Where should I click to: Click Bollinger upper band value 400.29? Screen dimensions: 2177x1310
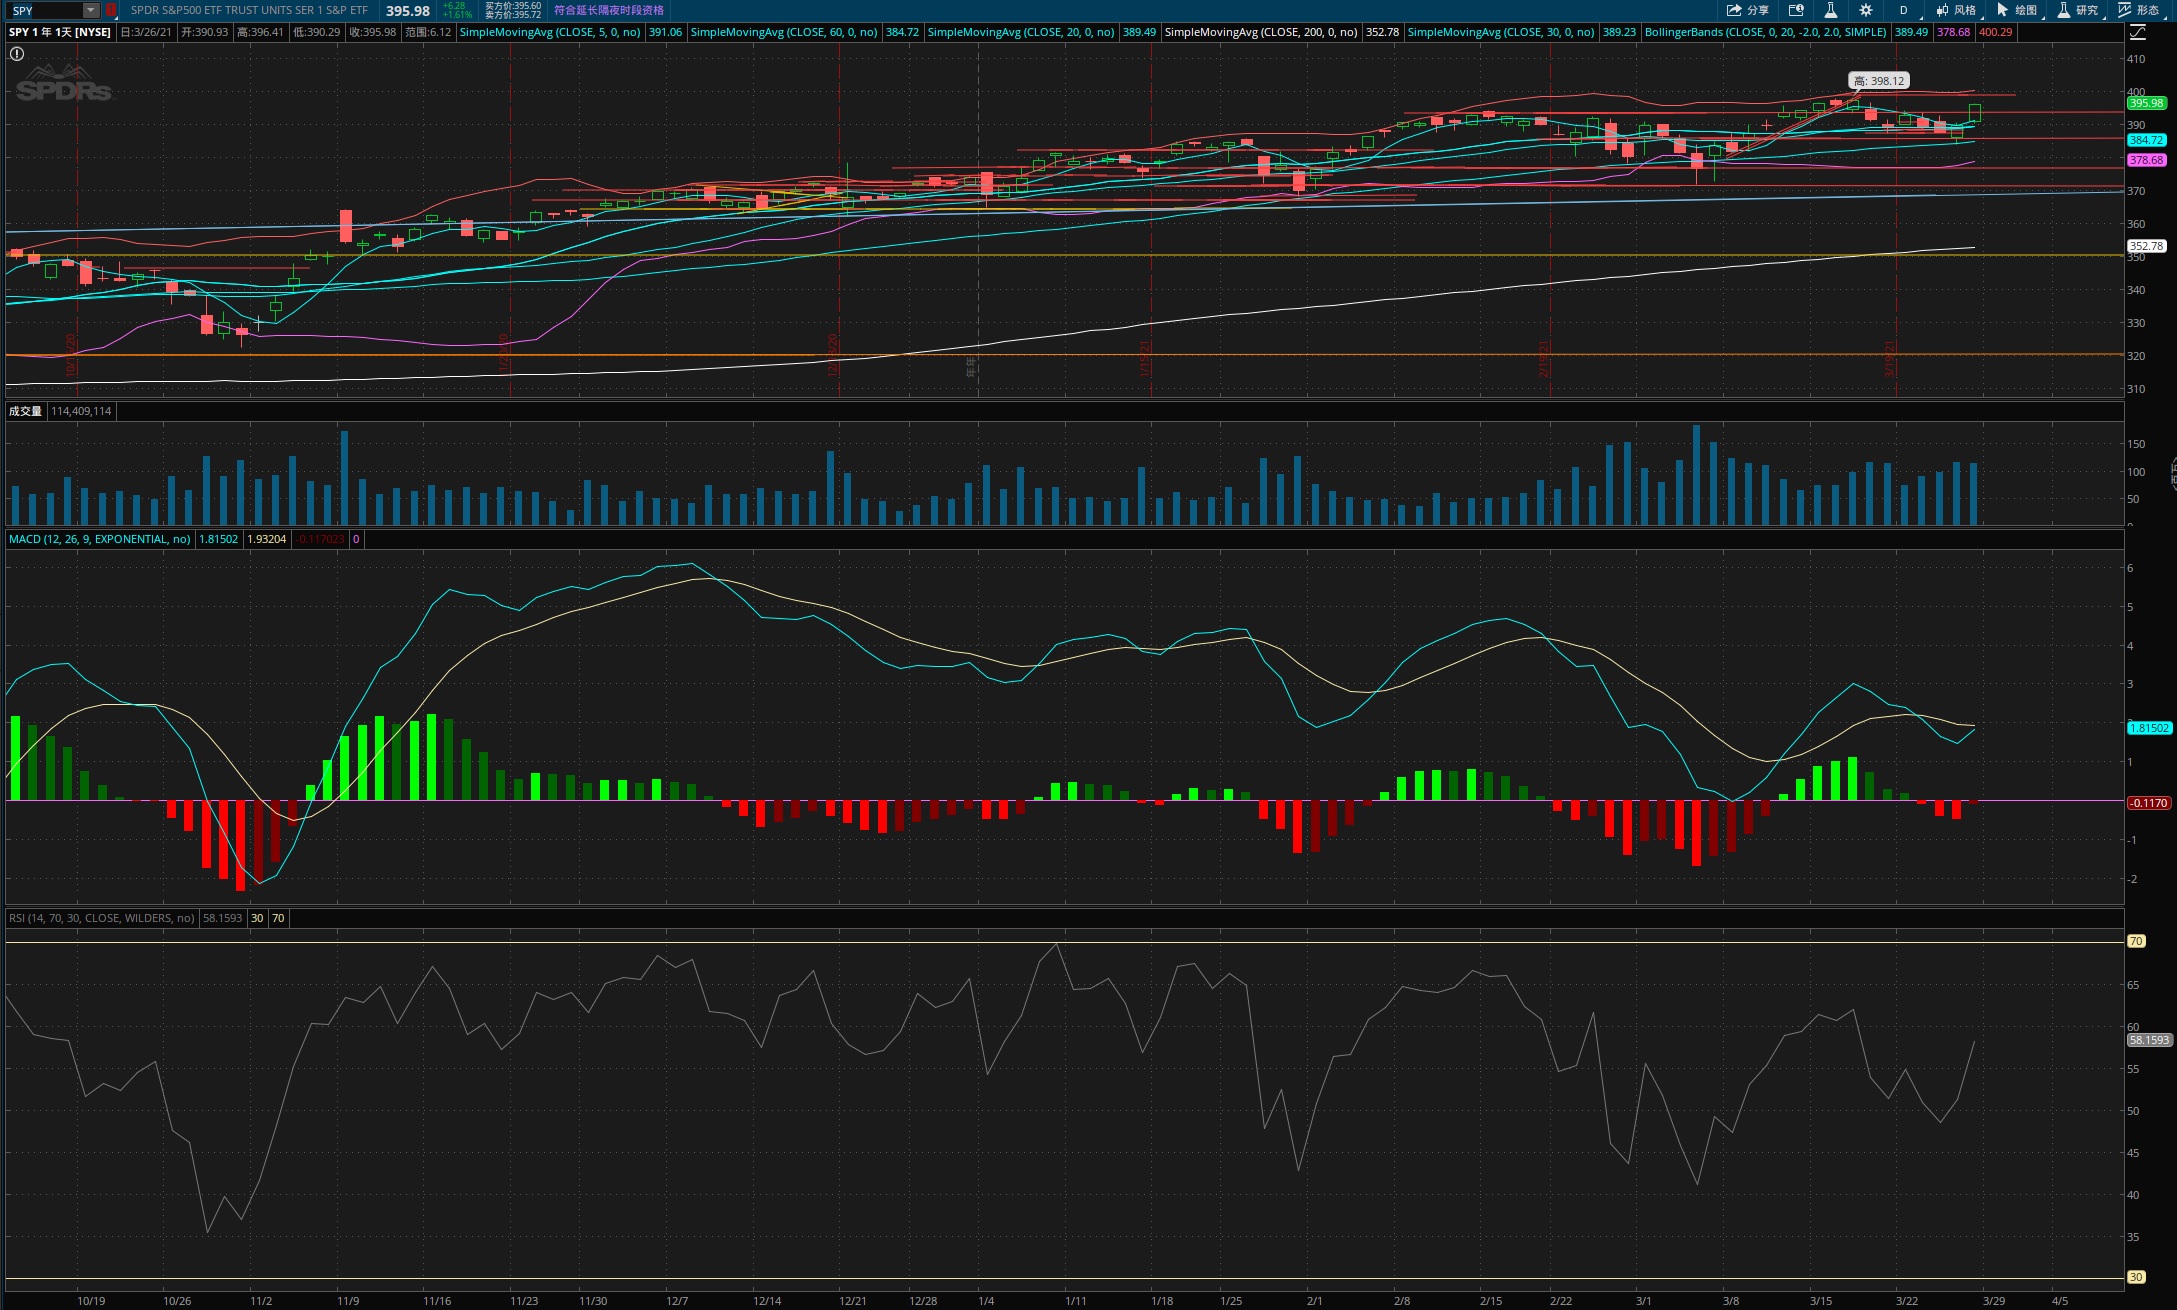[x=1996, y=32]
